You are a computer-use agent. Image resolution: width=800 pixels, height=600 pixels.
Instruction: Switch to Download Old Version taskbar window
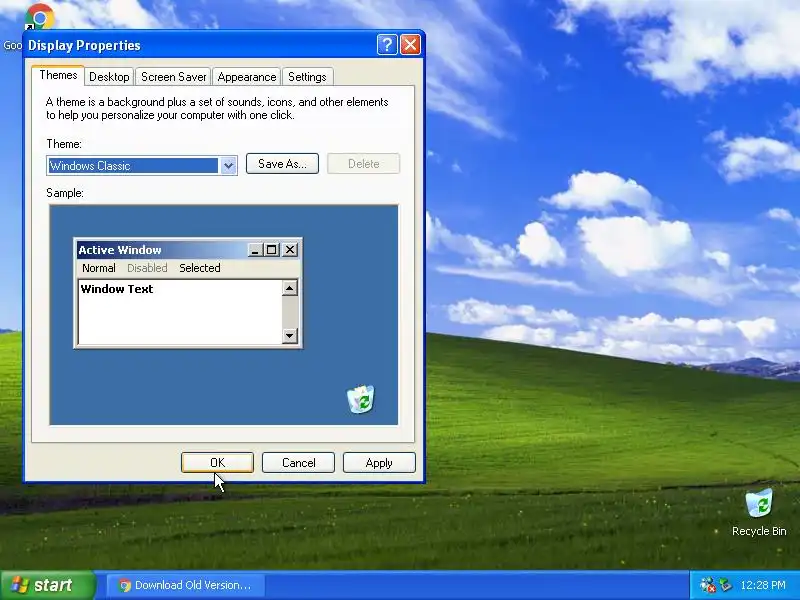pyautogui.click(x=186, y=585)
